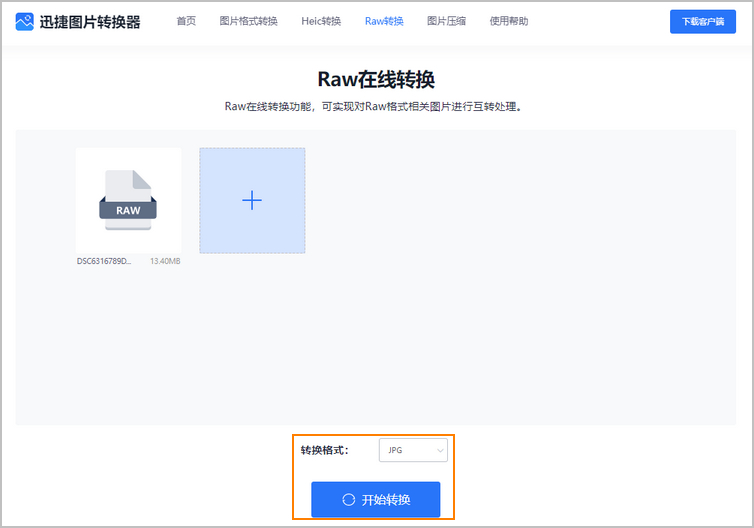Select the Raw转换 navigation tab
The image size is (754, 528).
click(384, 21)
